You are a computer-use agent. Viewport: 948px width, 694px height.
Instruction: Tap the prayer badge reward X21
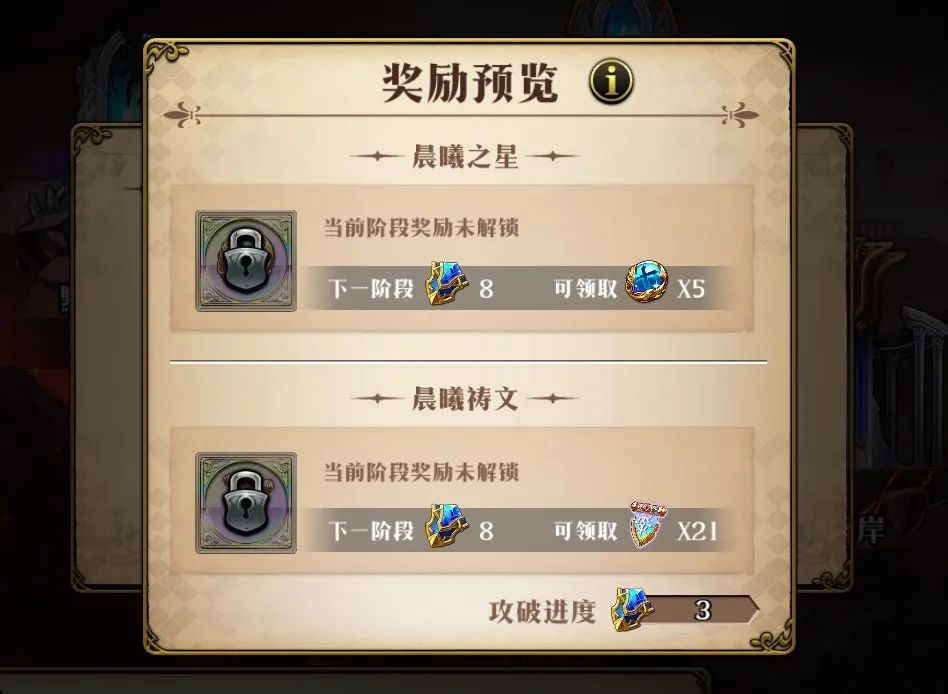[x=647, y=524]
